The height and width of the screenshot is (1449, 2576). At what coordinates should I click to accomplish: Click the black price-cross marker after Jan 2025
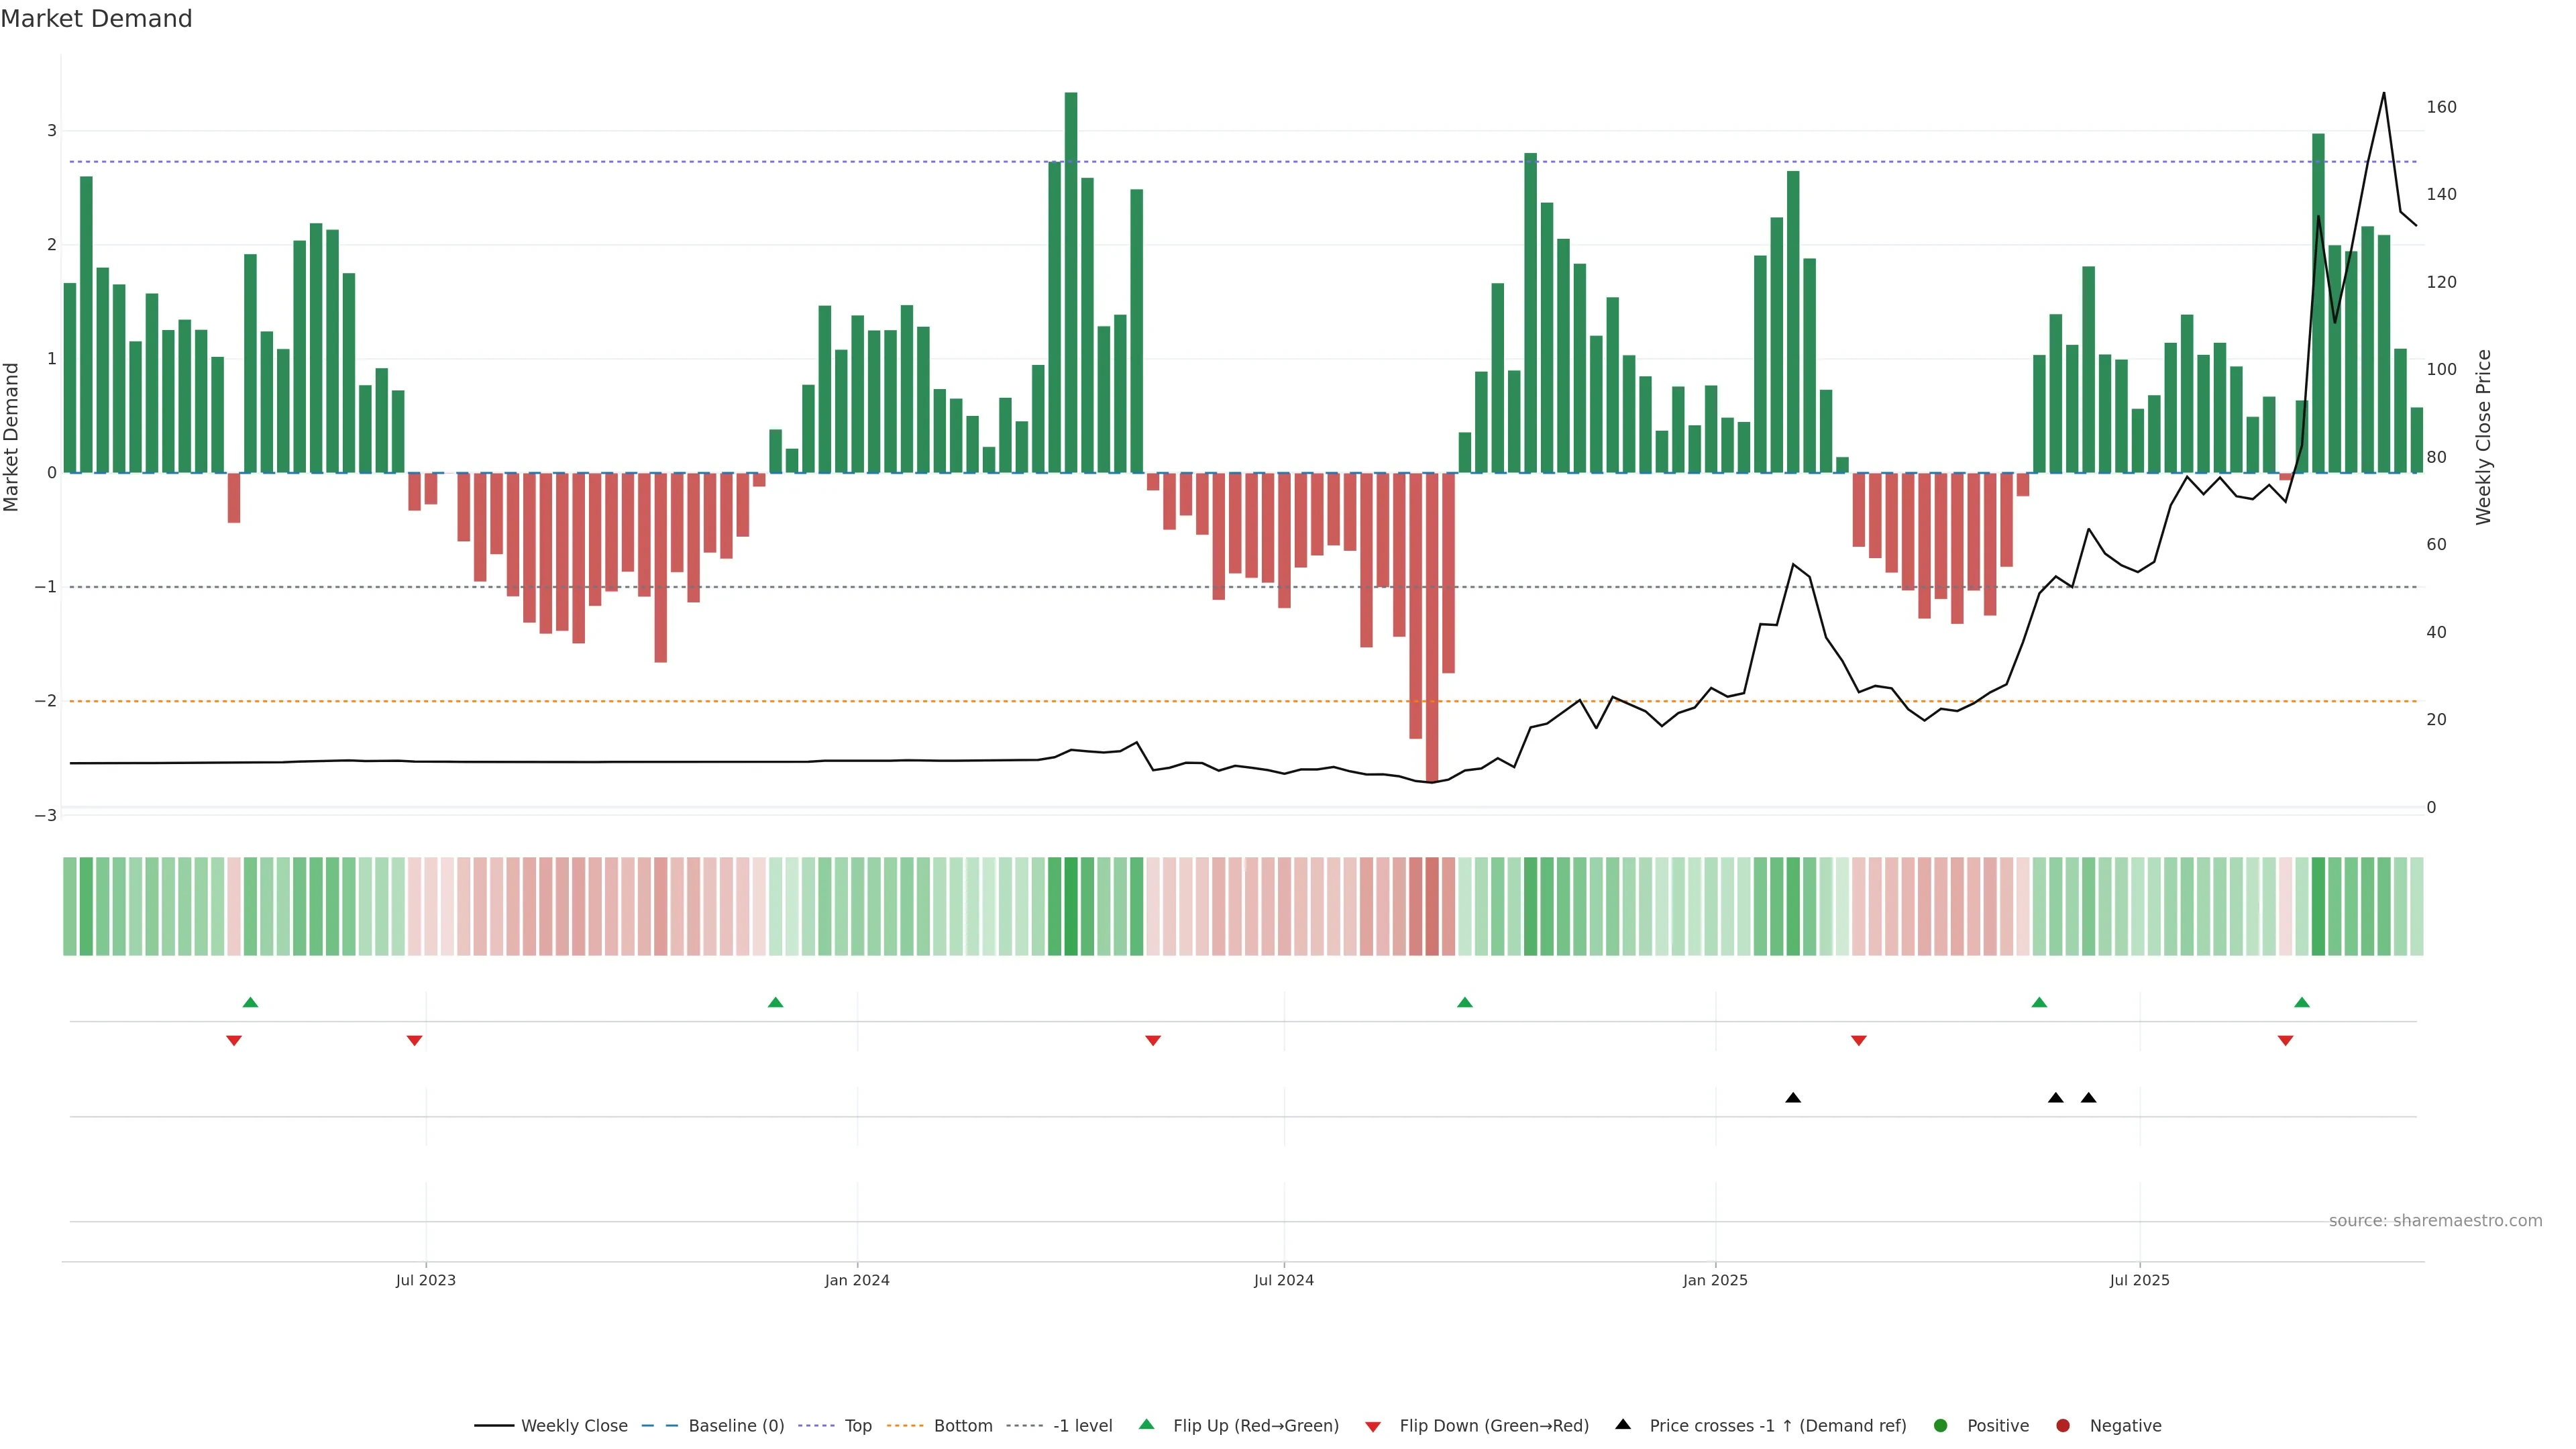pyautogui.click(x=1793, y=1098)
